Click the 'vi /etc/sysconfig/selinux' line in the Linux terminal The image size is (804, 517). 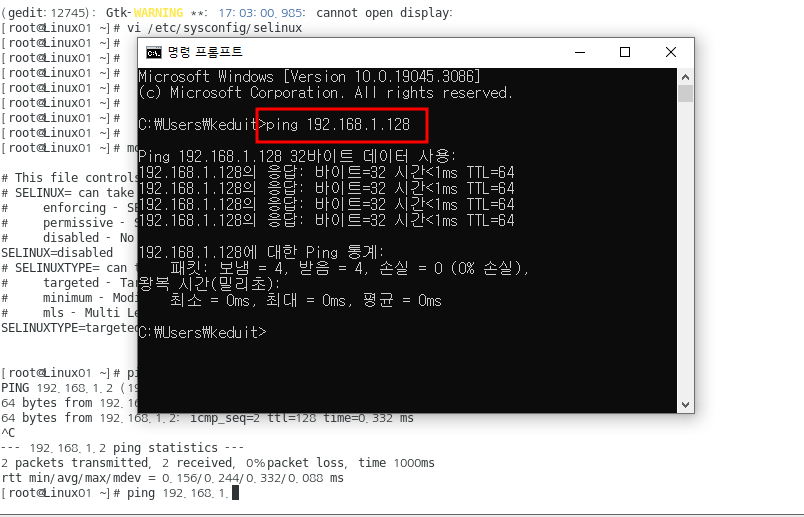pos(152,28)
